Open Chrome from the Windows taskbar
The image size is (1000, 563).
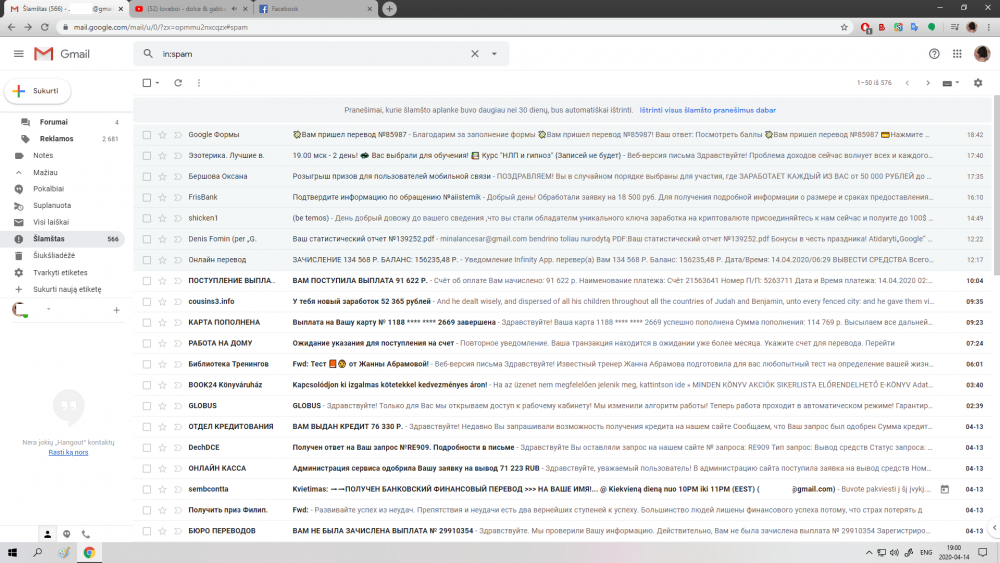pos(89,552)
